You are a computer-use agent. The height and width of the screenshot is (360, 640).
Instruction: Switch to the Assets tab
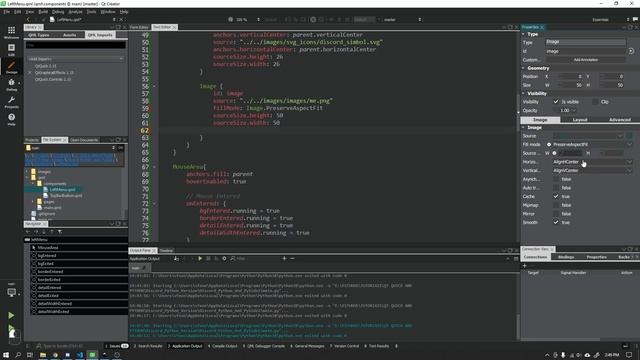pos(70,35)
